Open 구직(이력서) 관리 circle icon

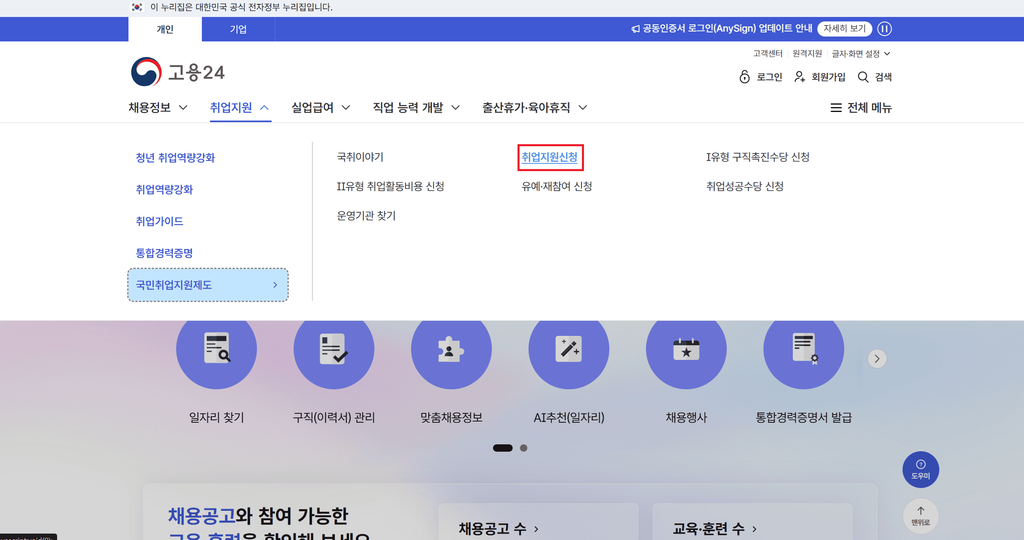(334, 349)
